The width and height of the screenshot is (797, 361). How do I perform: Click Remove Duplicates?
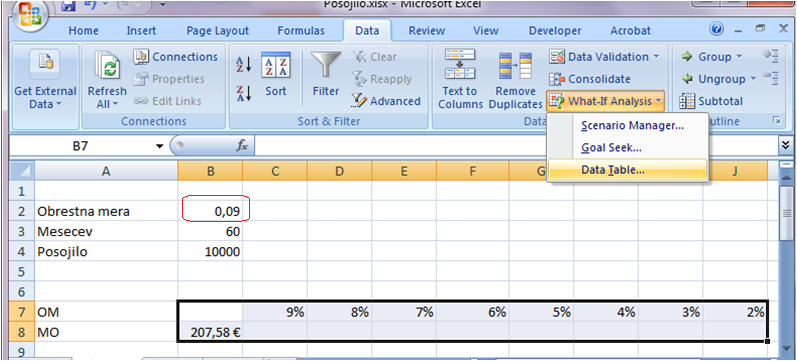[x=515, y=79]
